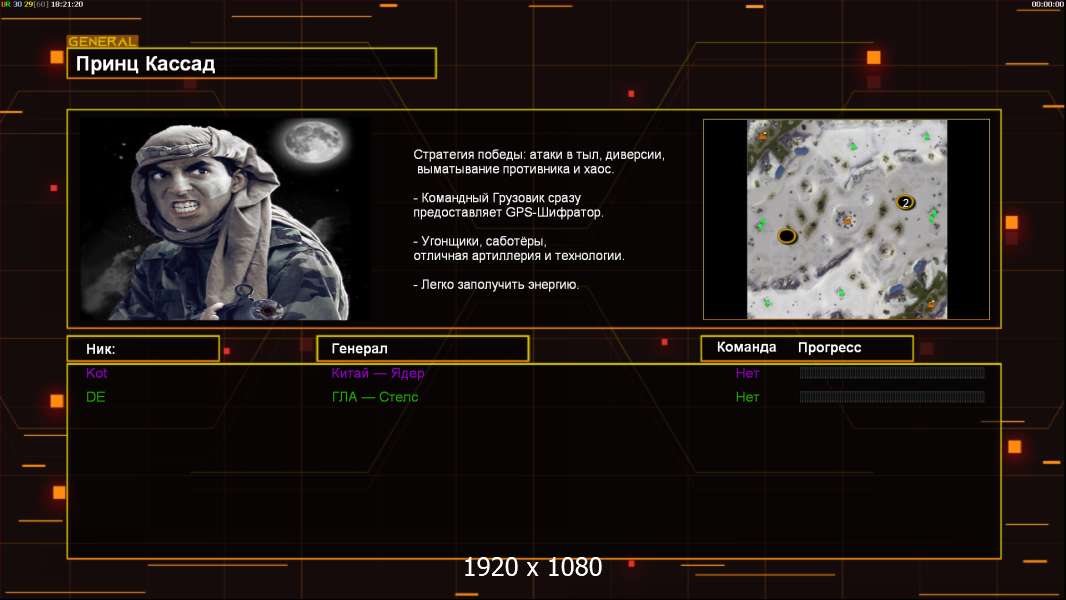Click DE's ГЛА — Стелс general entry

click(x=374, y=397)
